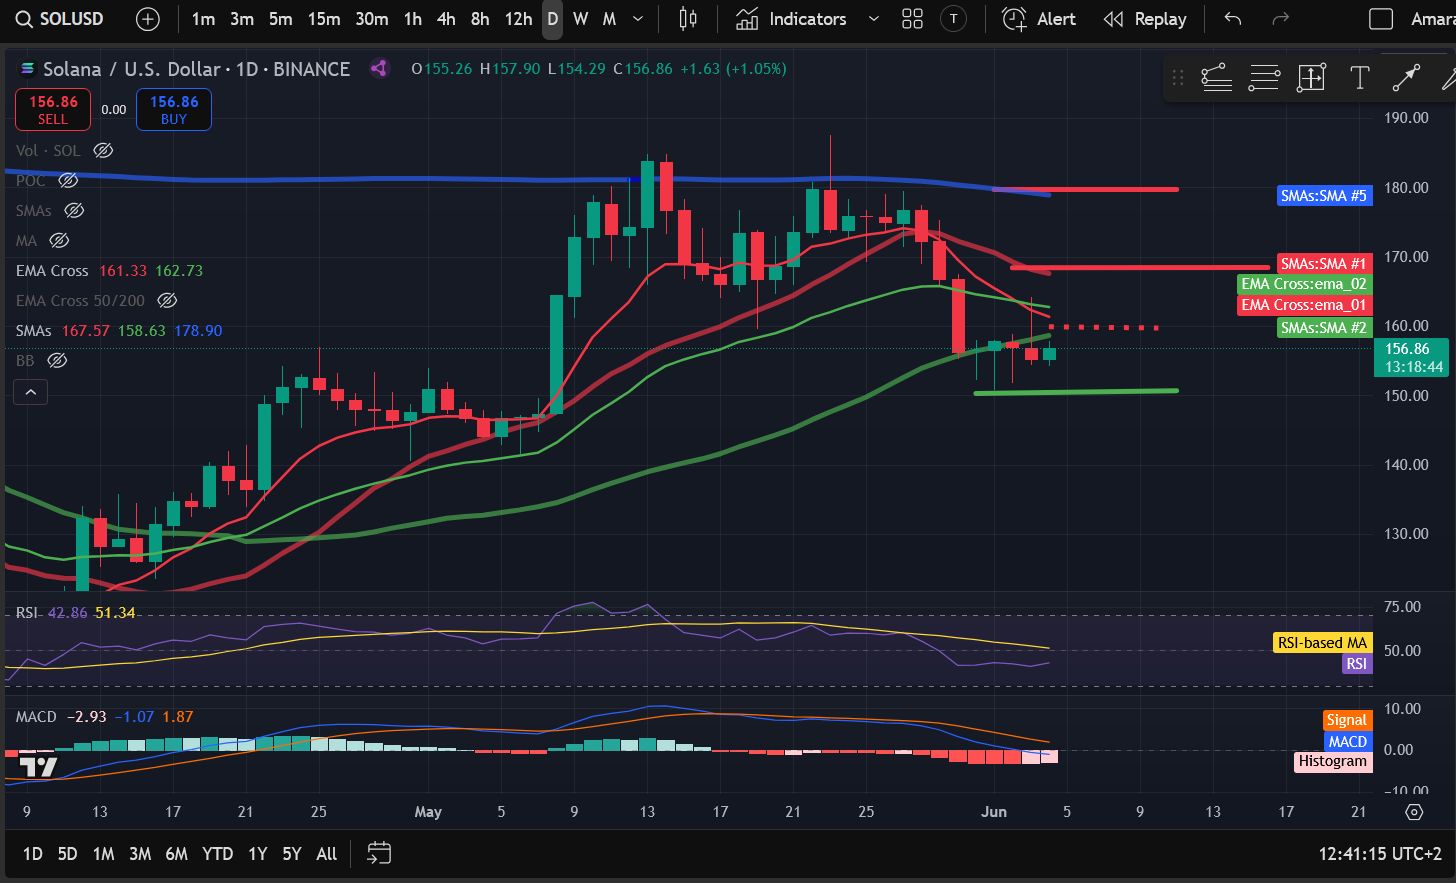
Task: Redo the last undone action
Action: (x=1280, y=19)
